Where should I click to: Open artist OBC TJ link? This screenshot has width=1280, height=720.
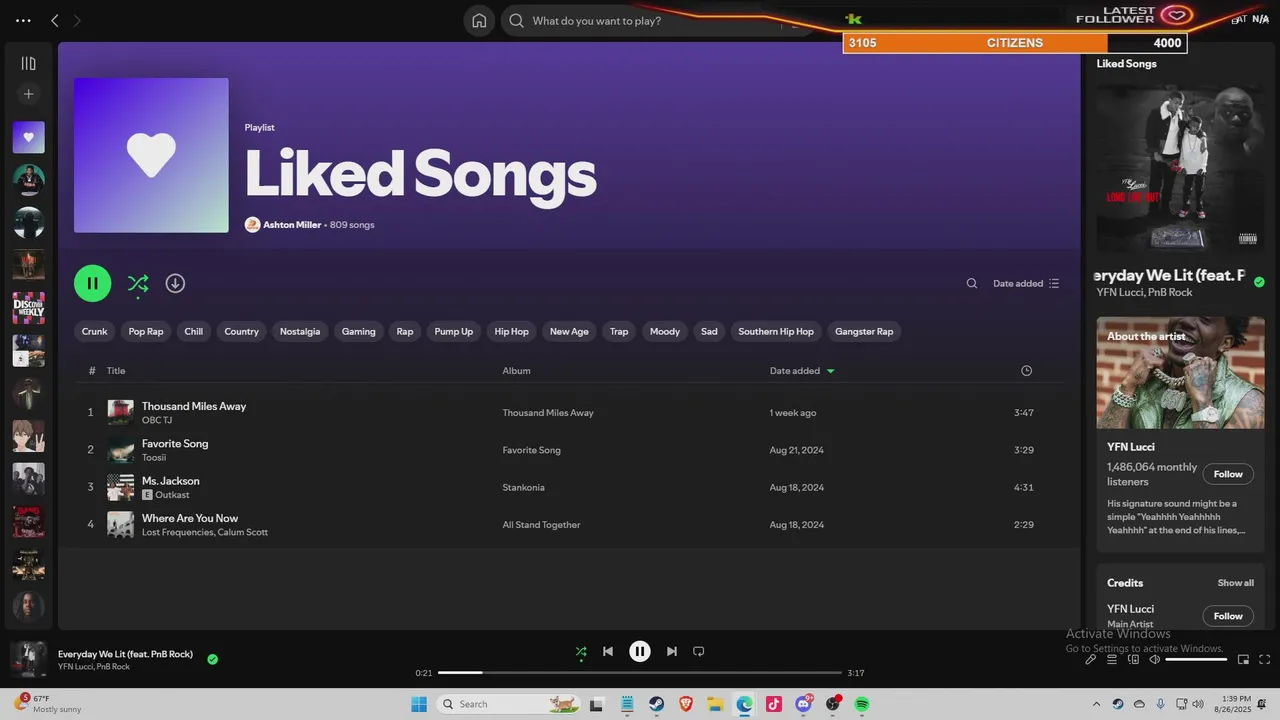[157, 420]
